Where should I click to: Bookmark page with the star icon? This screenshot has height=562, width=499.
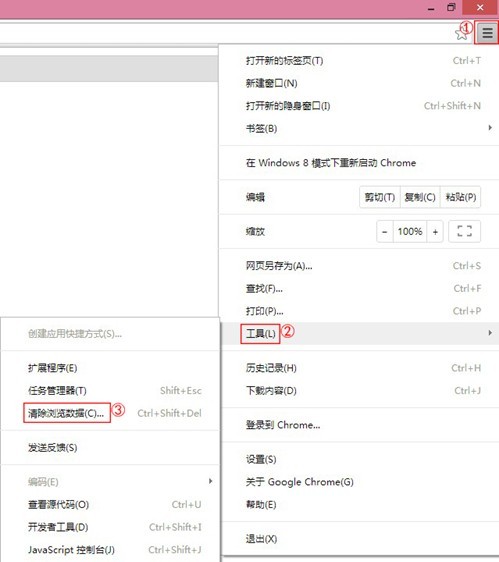(461, 34)
